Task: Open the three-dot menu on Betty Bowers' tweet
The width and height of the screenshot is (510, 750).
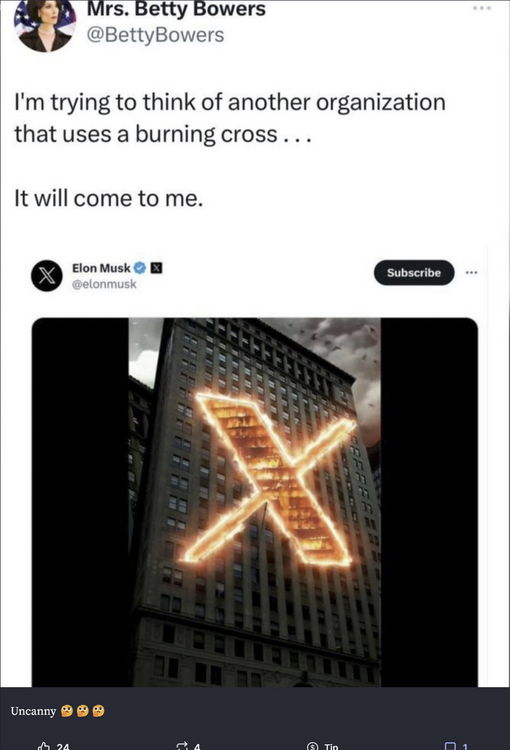Action: [482, 8]
